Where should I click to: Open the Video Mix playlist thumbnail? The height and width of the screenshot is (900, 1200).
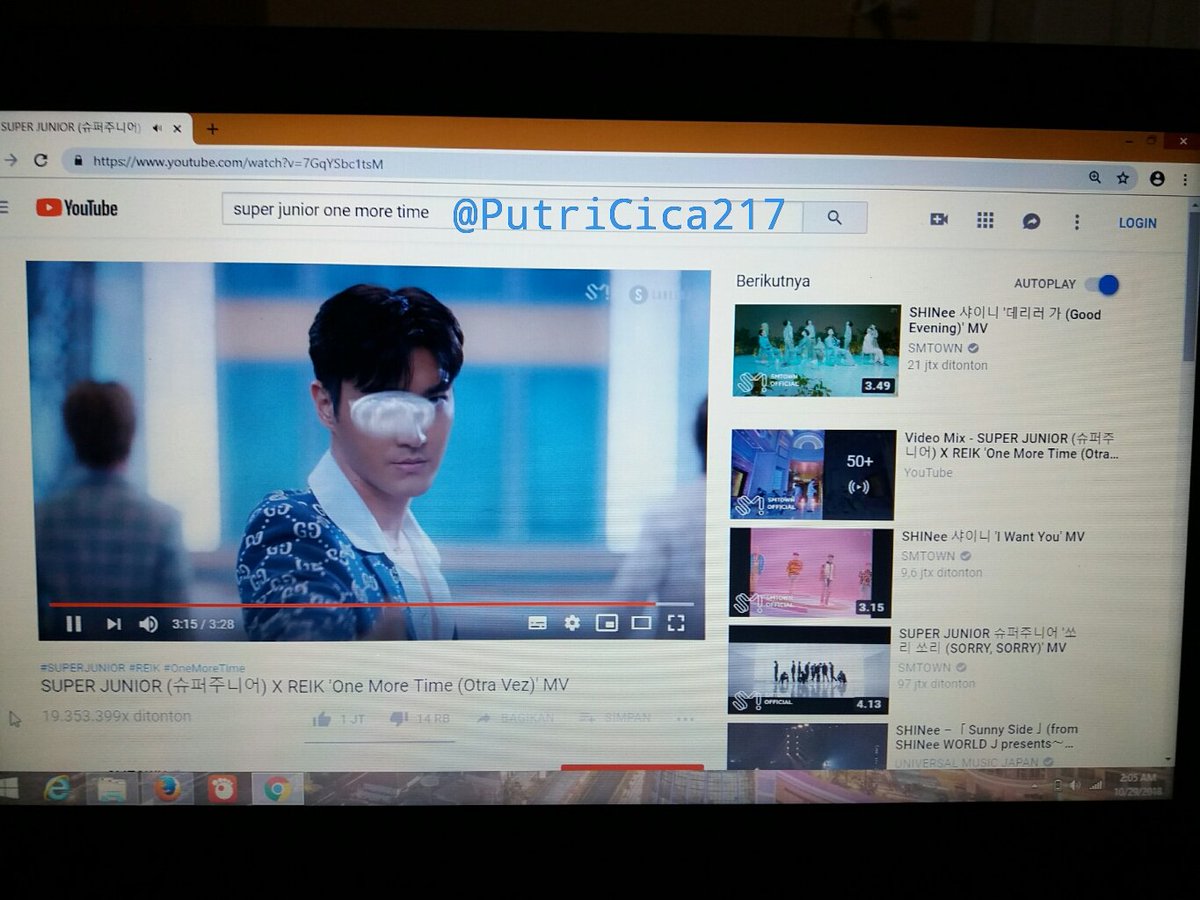tap(813, 474)
